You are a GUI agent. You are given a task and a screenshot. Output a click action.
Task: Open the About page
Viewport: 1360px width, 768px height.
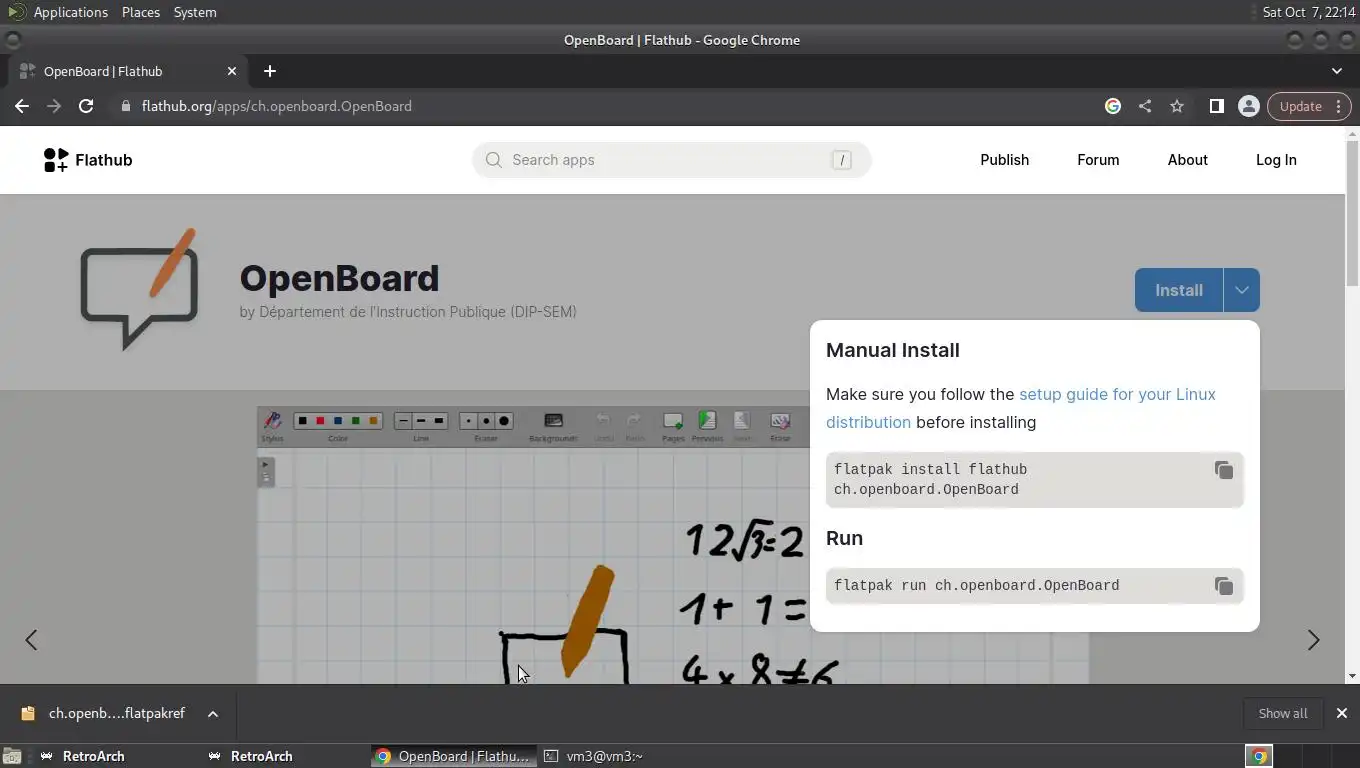[1187, 160]
